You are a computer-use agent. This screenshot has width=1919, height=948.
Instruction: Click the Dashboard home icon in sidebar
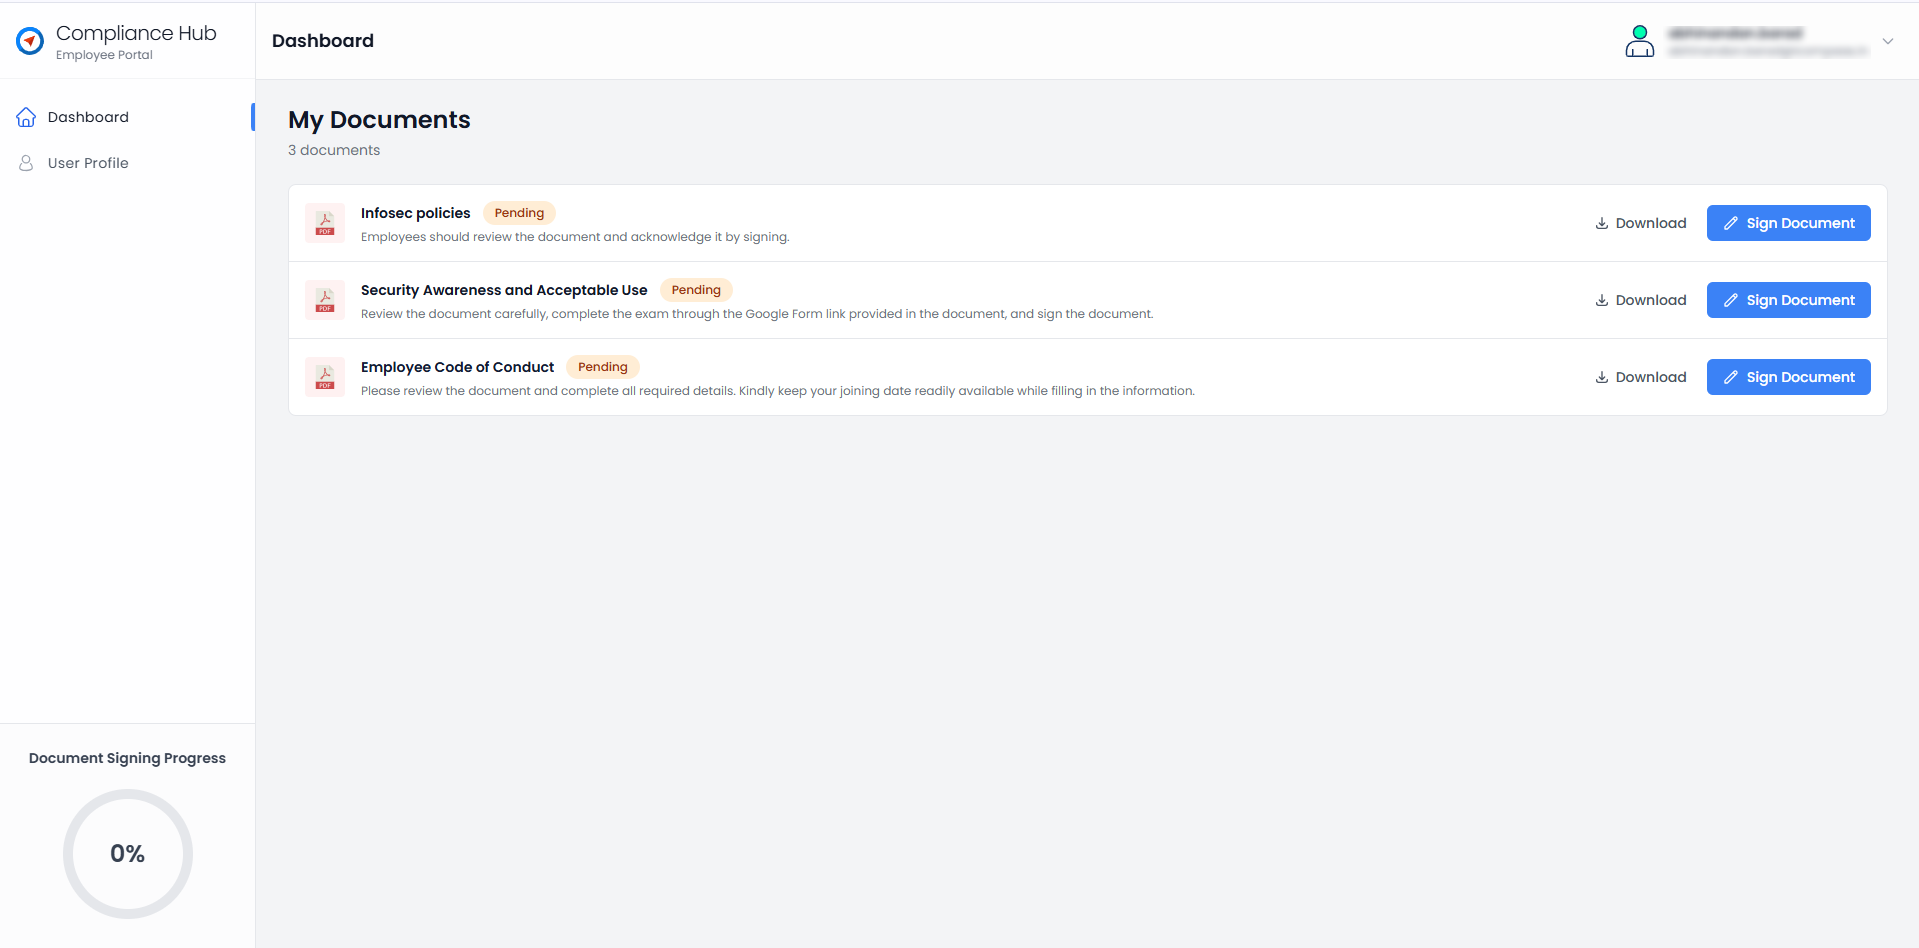pyautogui.click(x=26, y=117)
